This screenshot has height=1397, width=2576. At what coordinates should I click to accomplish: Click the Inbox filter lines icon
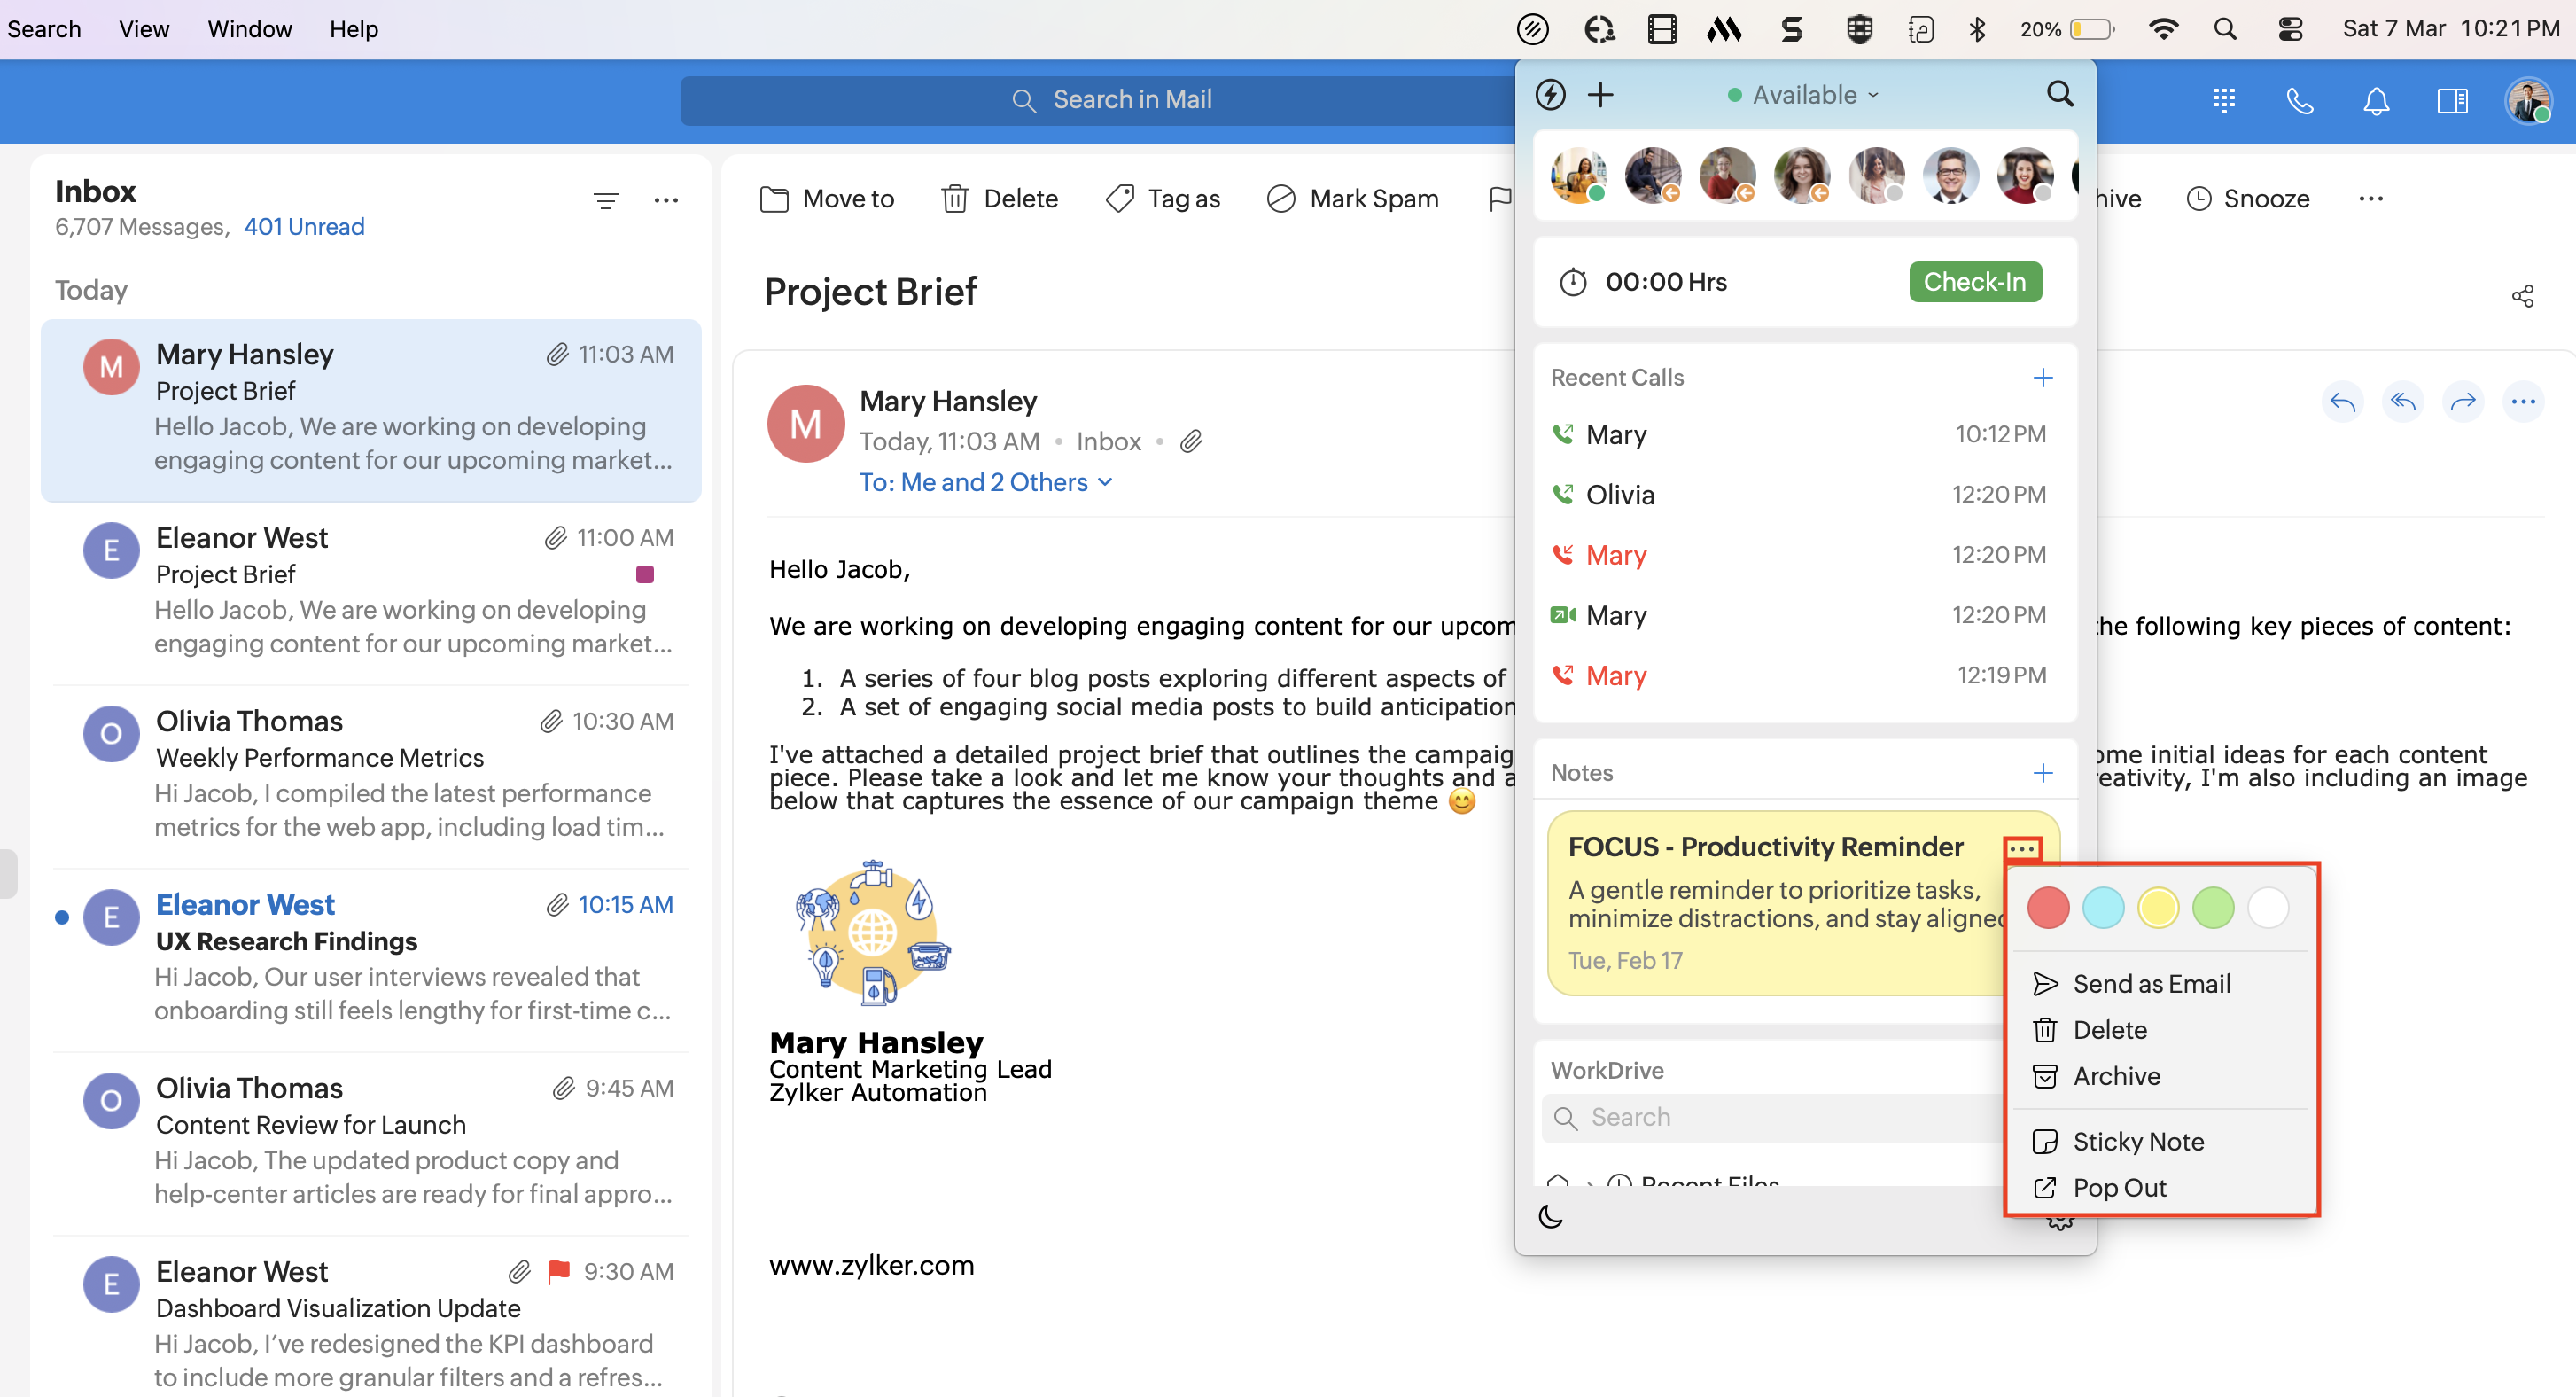(605, 201)
